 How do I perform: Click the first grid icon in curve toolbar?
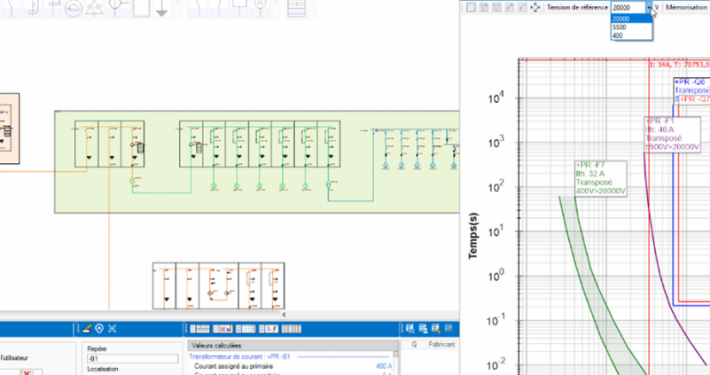pos(471,7)
